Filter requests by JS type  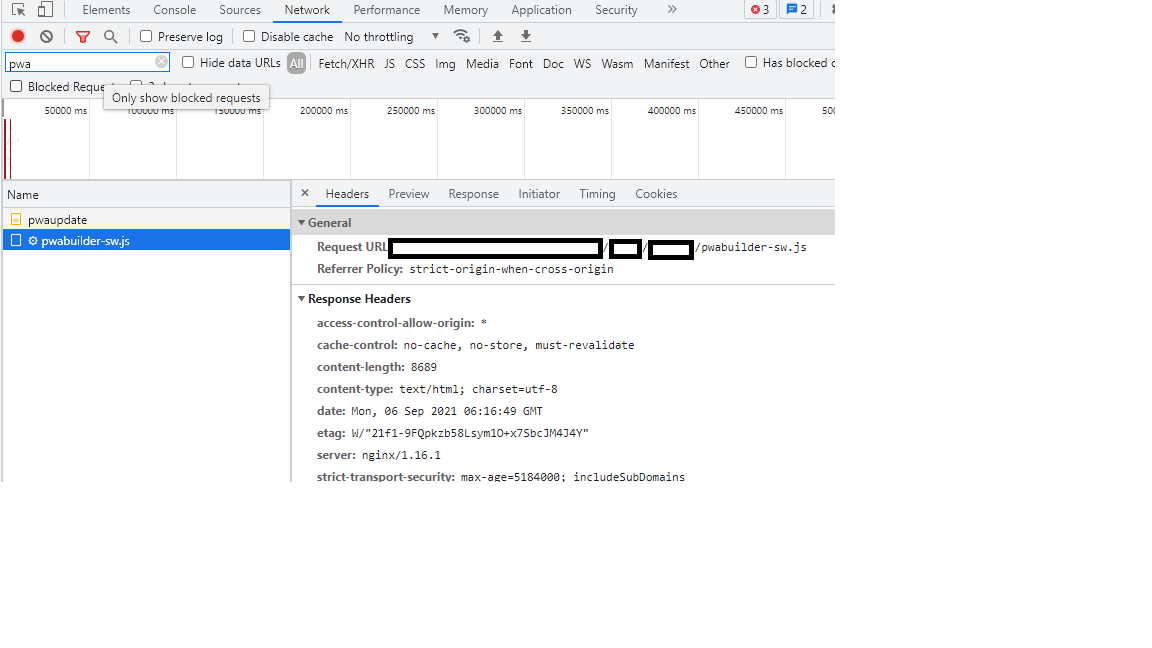pyautogui.click(x=389, y=62)
